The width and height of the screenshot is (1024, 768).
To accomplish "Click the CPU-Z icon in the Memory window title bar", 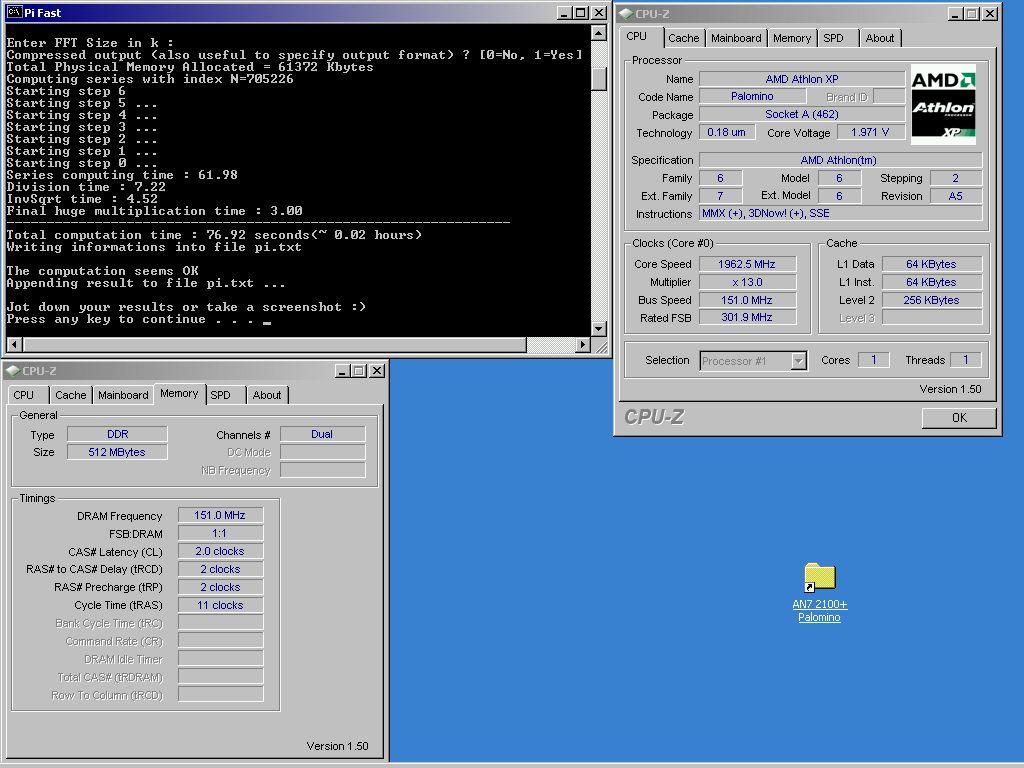I will 12,370.
